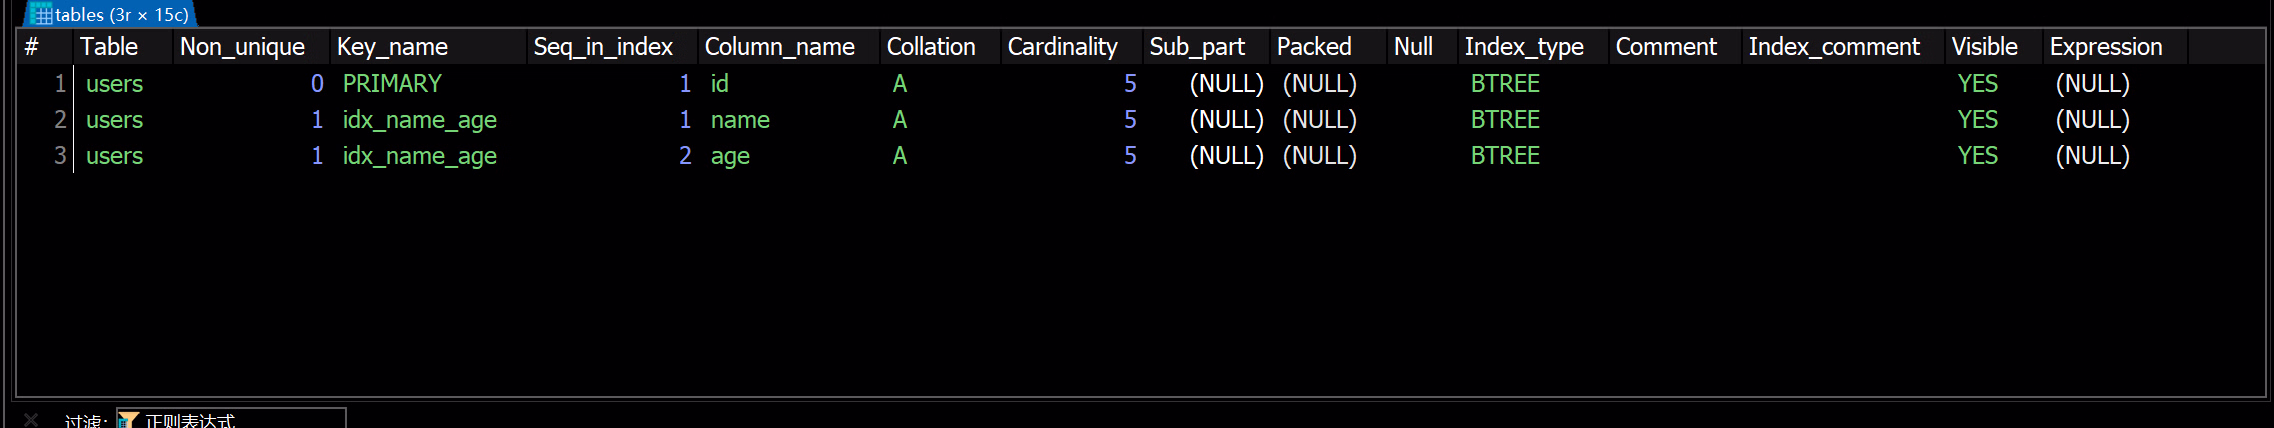Click the grid icon on the tables tab

pos(41,15)
